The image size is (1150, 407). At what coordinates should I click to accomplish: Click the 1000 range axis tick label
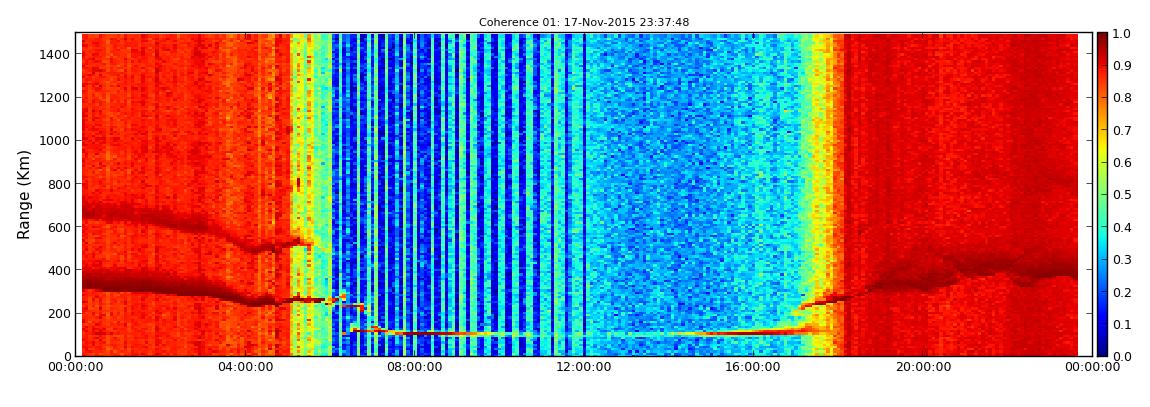55,141
